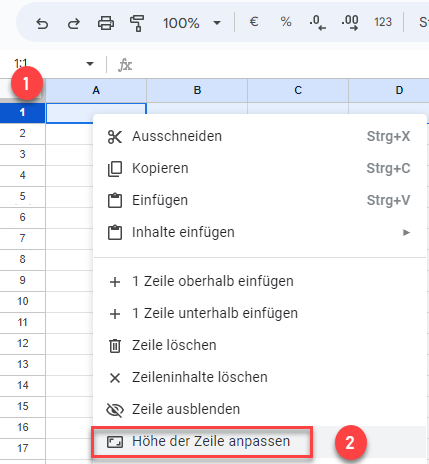
Task: Select row 14 header
Action: [x=22, y=386]
